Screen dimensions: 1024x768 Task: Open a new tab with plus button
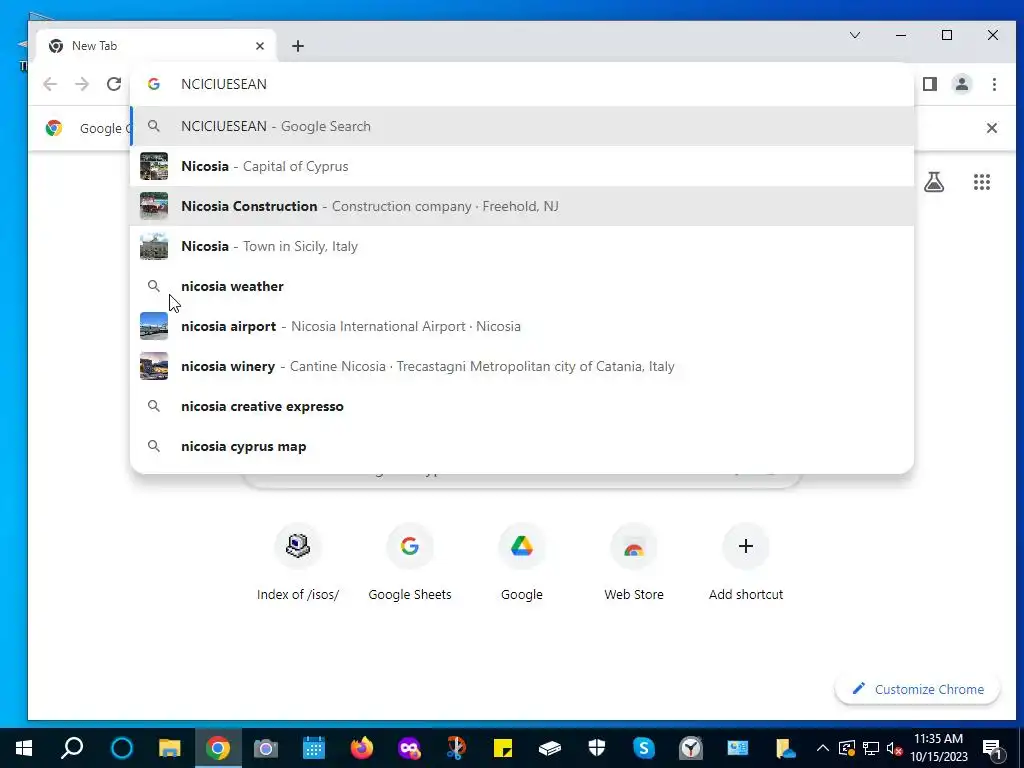298,46
